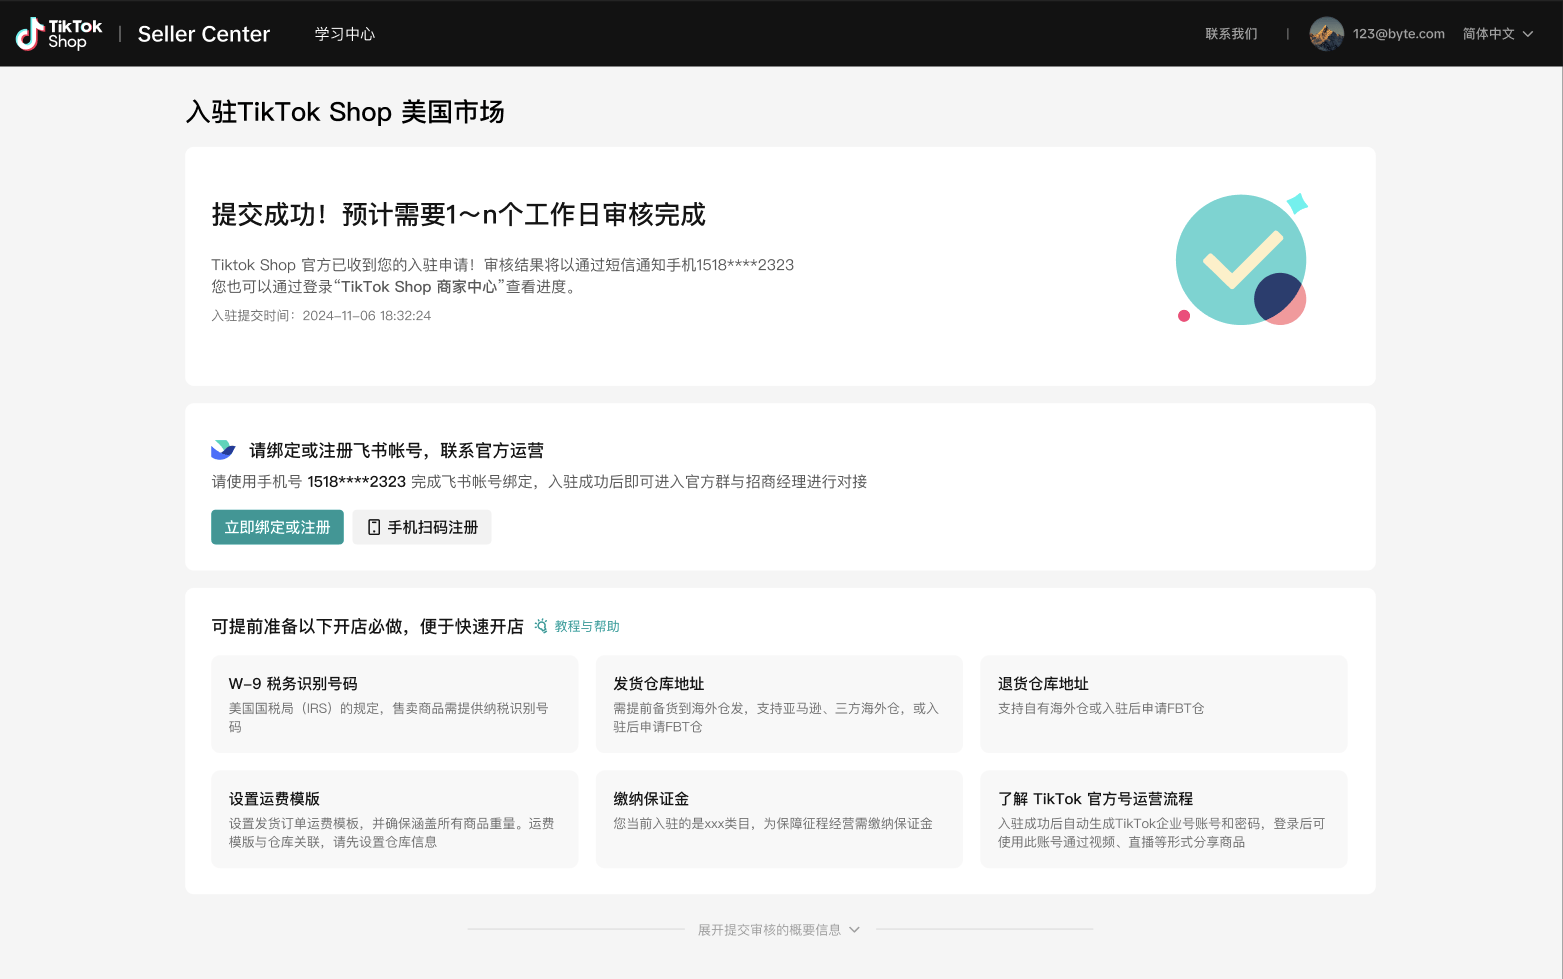Click the phone QR-scan icon on 手机扫码注册
Viewport: 1563px width, 979px height.
374,526
